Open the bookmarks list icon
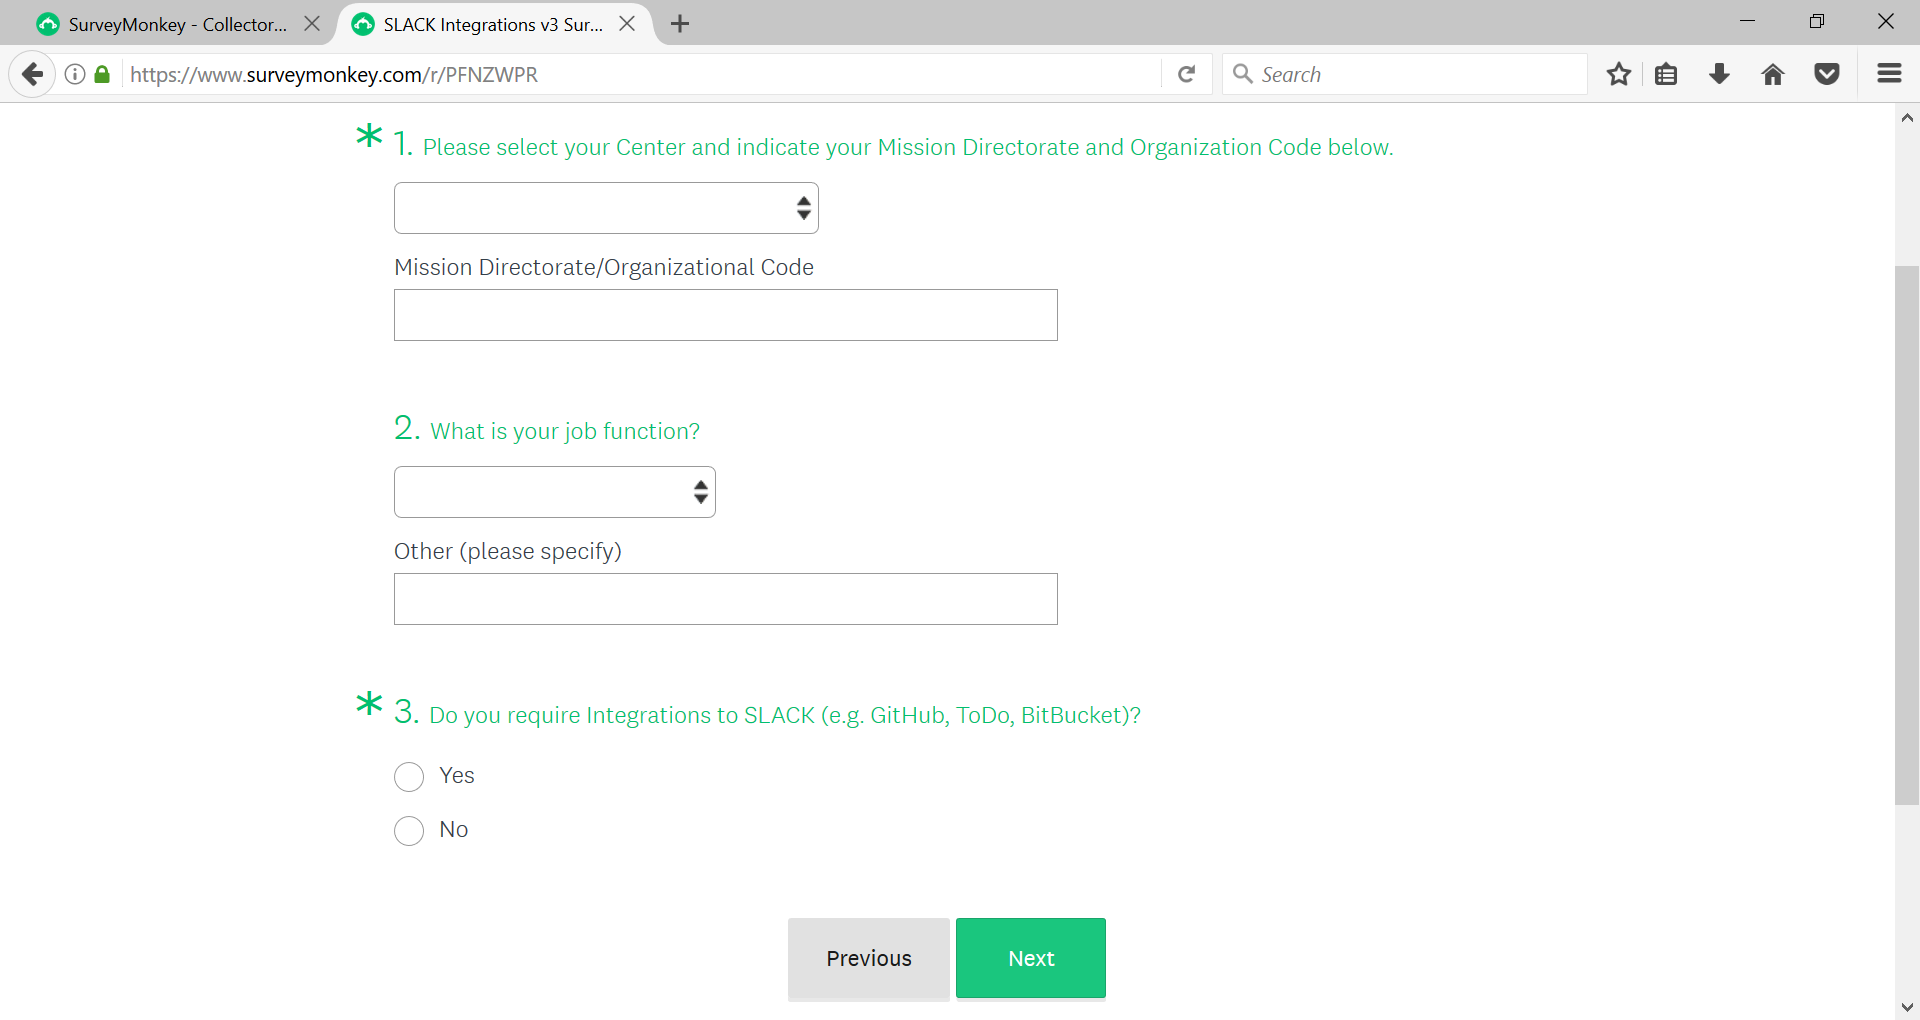Image resolution: width=1920 pixels, height=1020 pixels. click(x=1666, y=74)
